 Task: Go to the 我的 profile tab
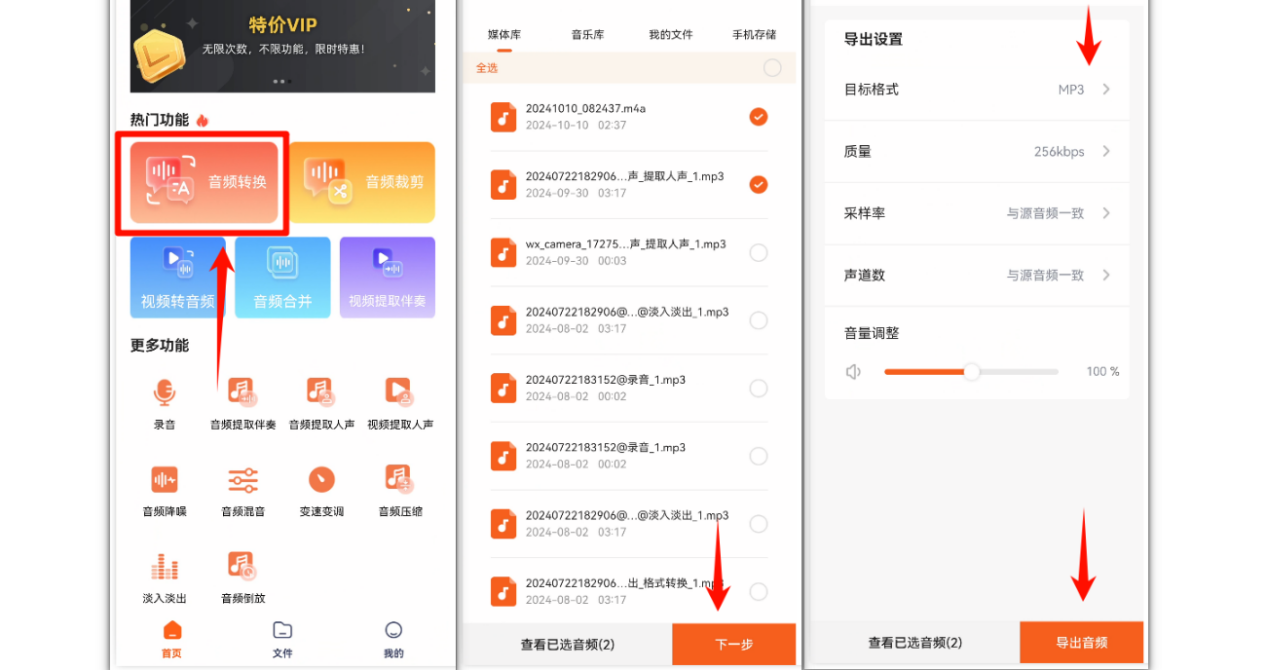click(393, 640)
